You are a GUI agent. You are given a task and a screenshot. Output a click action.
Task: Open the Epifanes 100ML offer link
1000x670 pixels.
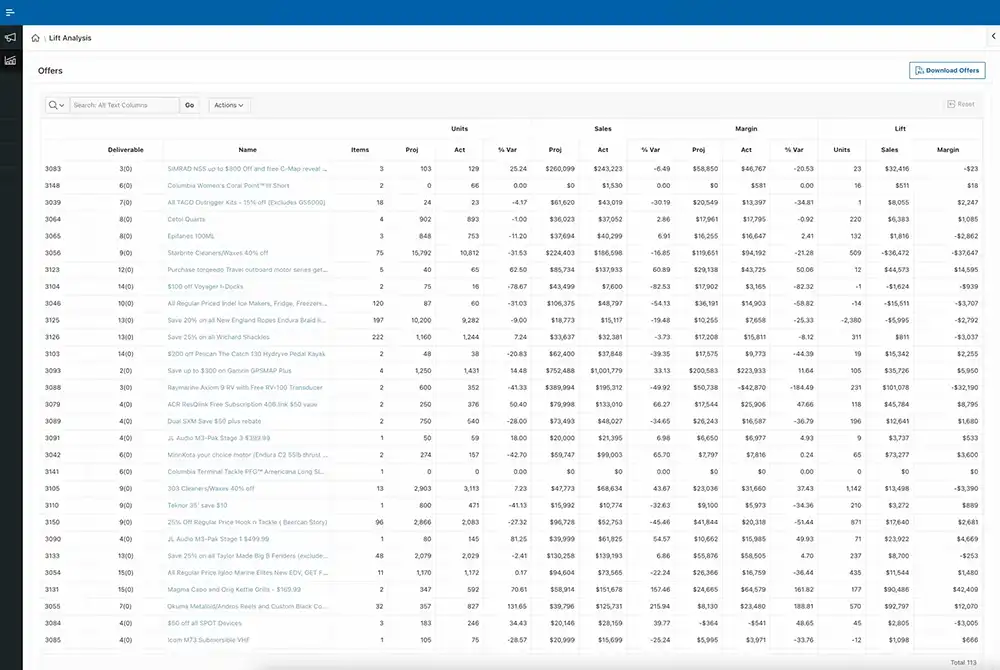click(191, 236)
